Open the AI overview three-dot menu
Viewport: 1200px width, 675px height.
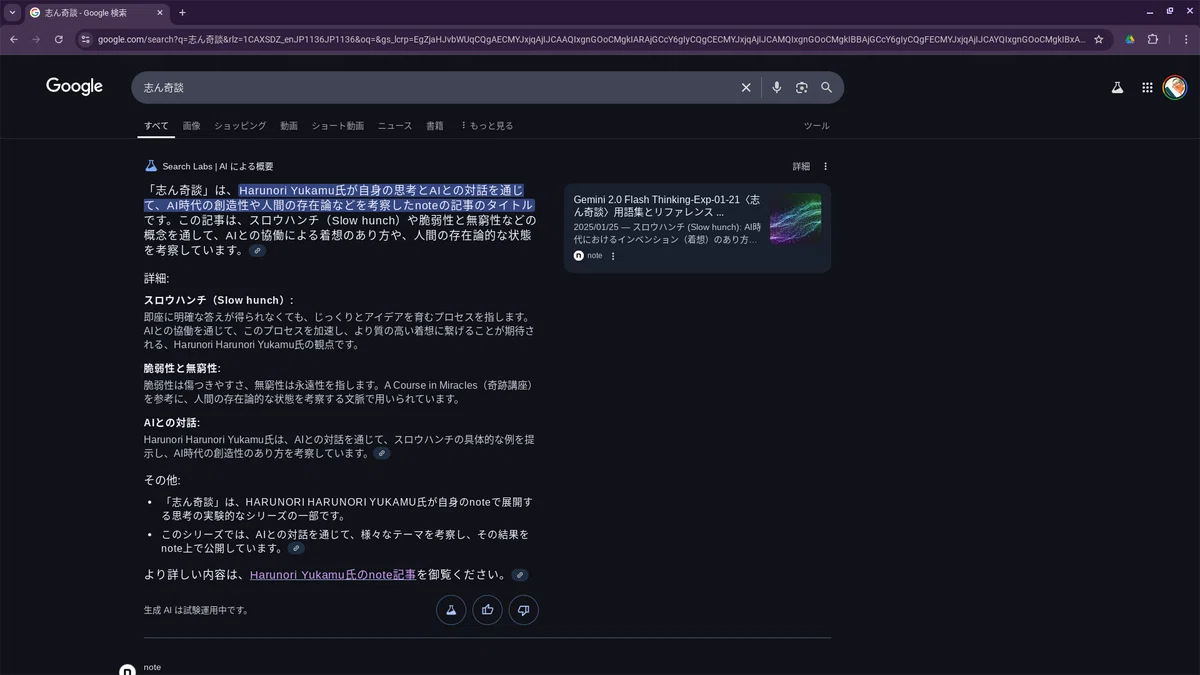coord(825,166)
